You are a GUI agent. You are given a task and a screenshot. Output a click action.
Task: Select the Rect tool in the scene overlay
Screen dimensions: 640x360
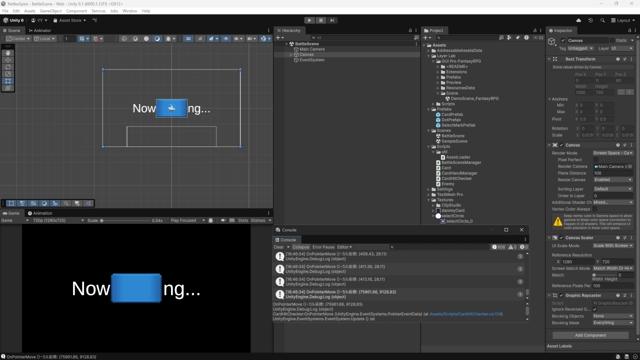click(8, 81)
